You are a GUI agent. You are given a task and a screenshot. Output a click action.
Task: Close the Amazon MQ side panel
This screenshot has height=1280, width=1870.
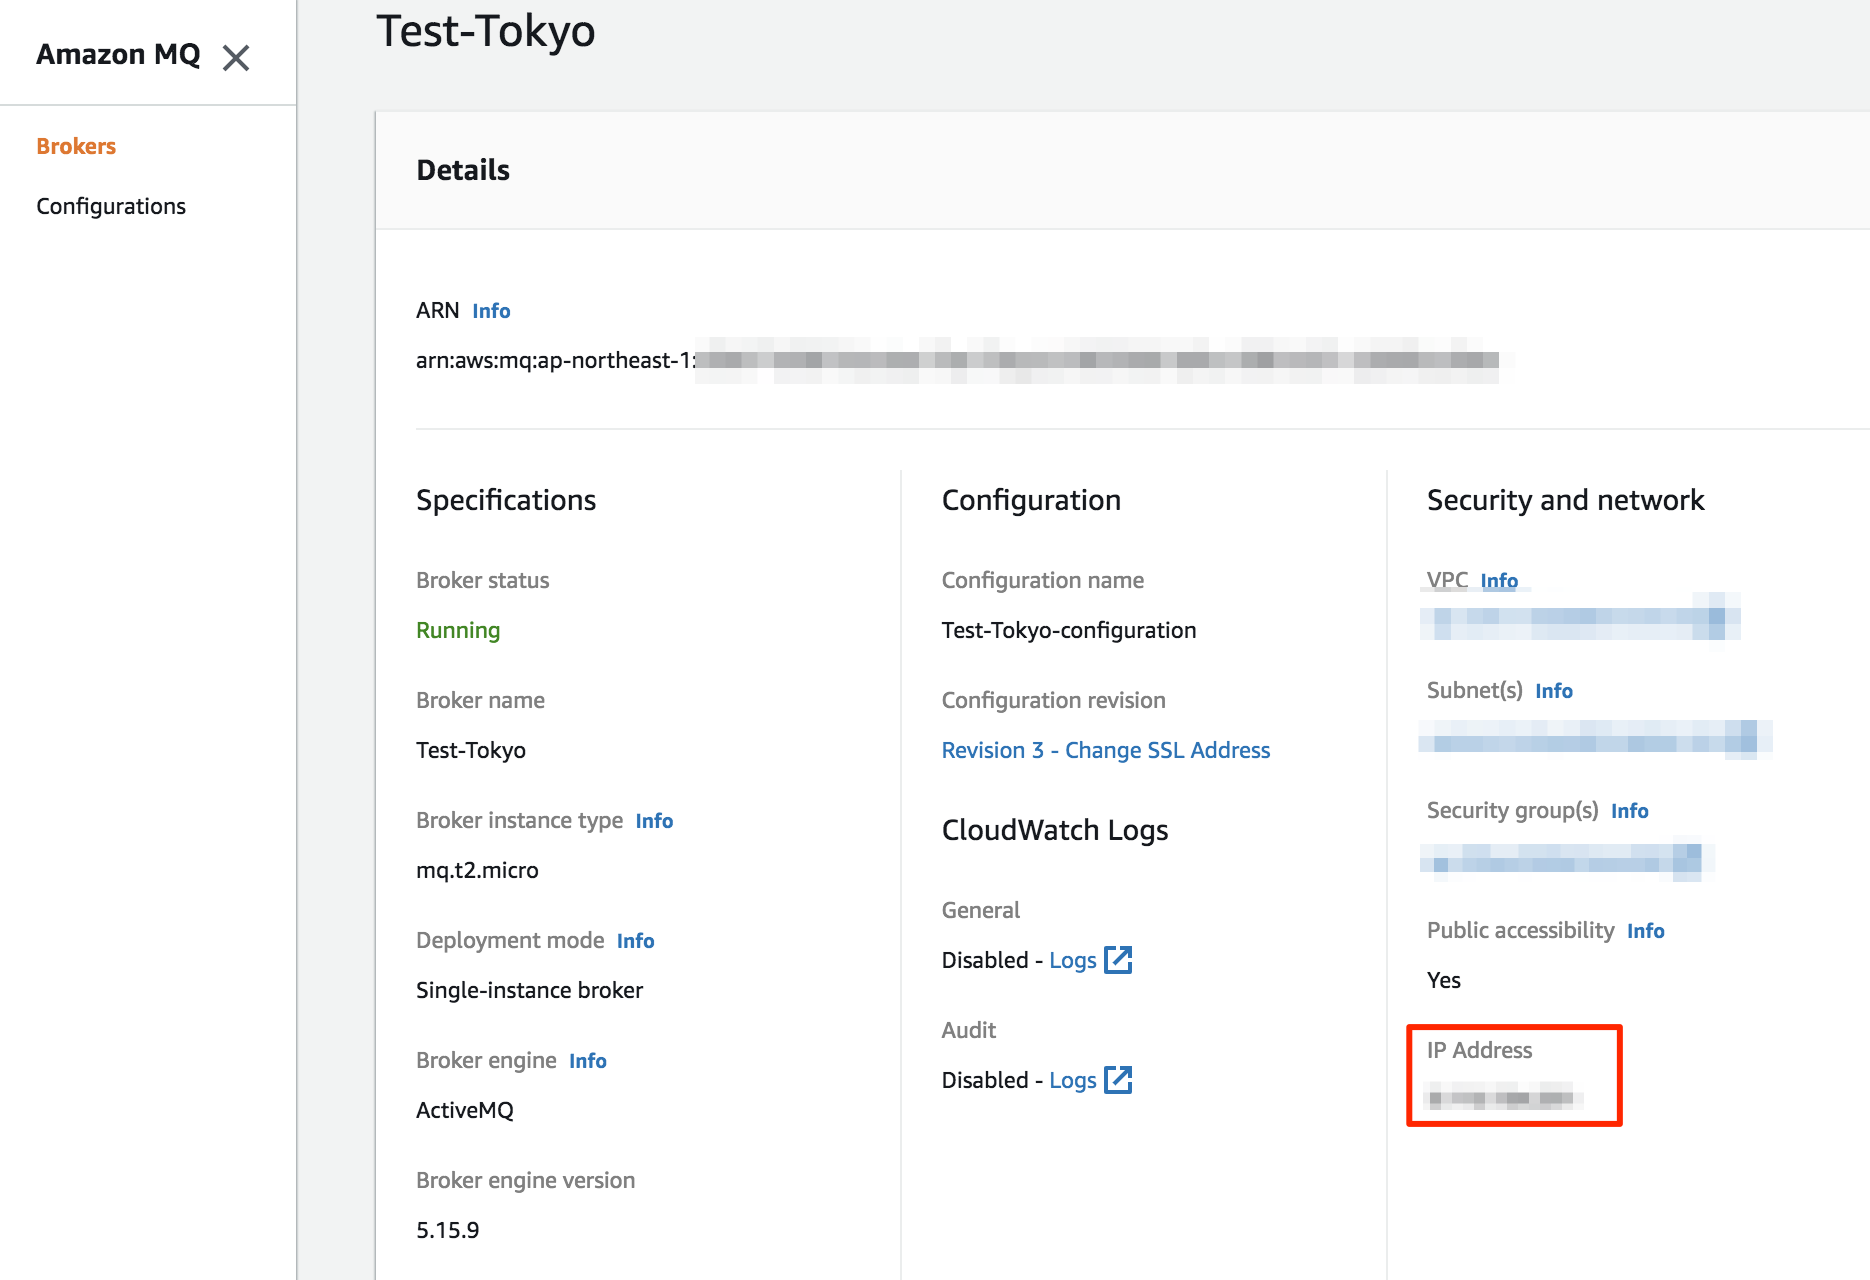pos(236,57)
